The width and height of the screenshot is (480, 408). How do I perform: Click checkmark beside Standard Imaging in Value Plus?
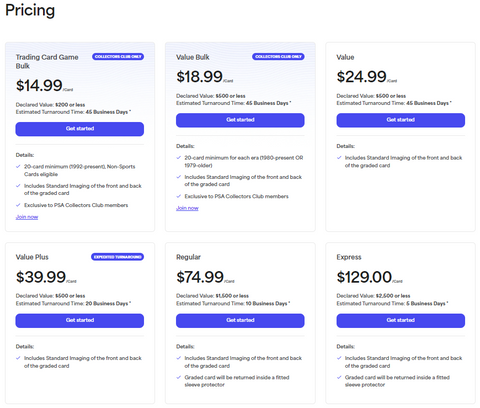click(18, 358)
